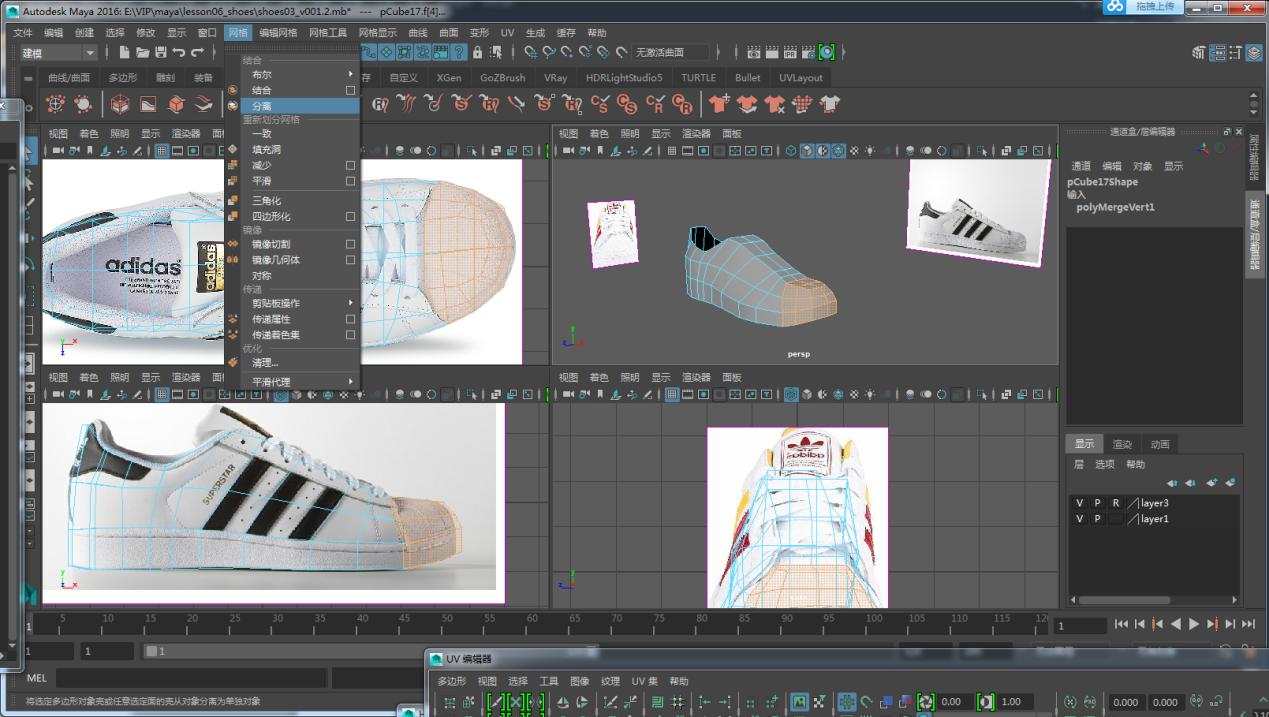Click the green-highlighted Hypershade sphere icon
This screenshot has height=717, width=1269.
(x=826, y=52)
